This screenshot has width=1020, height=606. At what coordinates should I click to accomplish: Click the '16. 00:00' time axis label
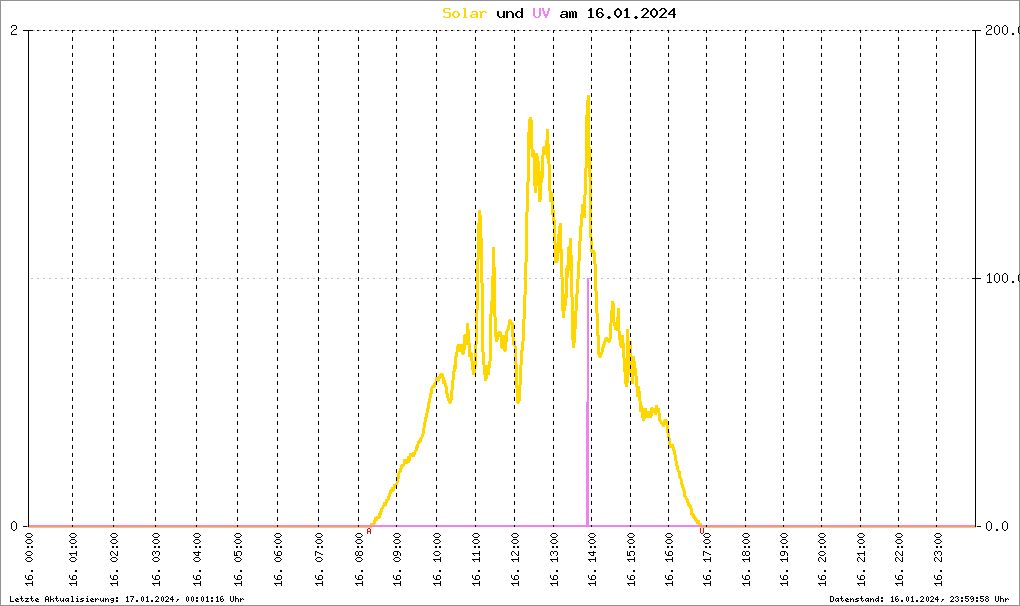[29, 560]
